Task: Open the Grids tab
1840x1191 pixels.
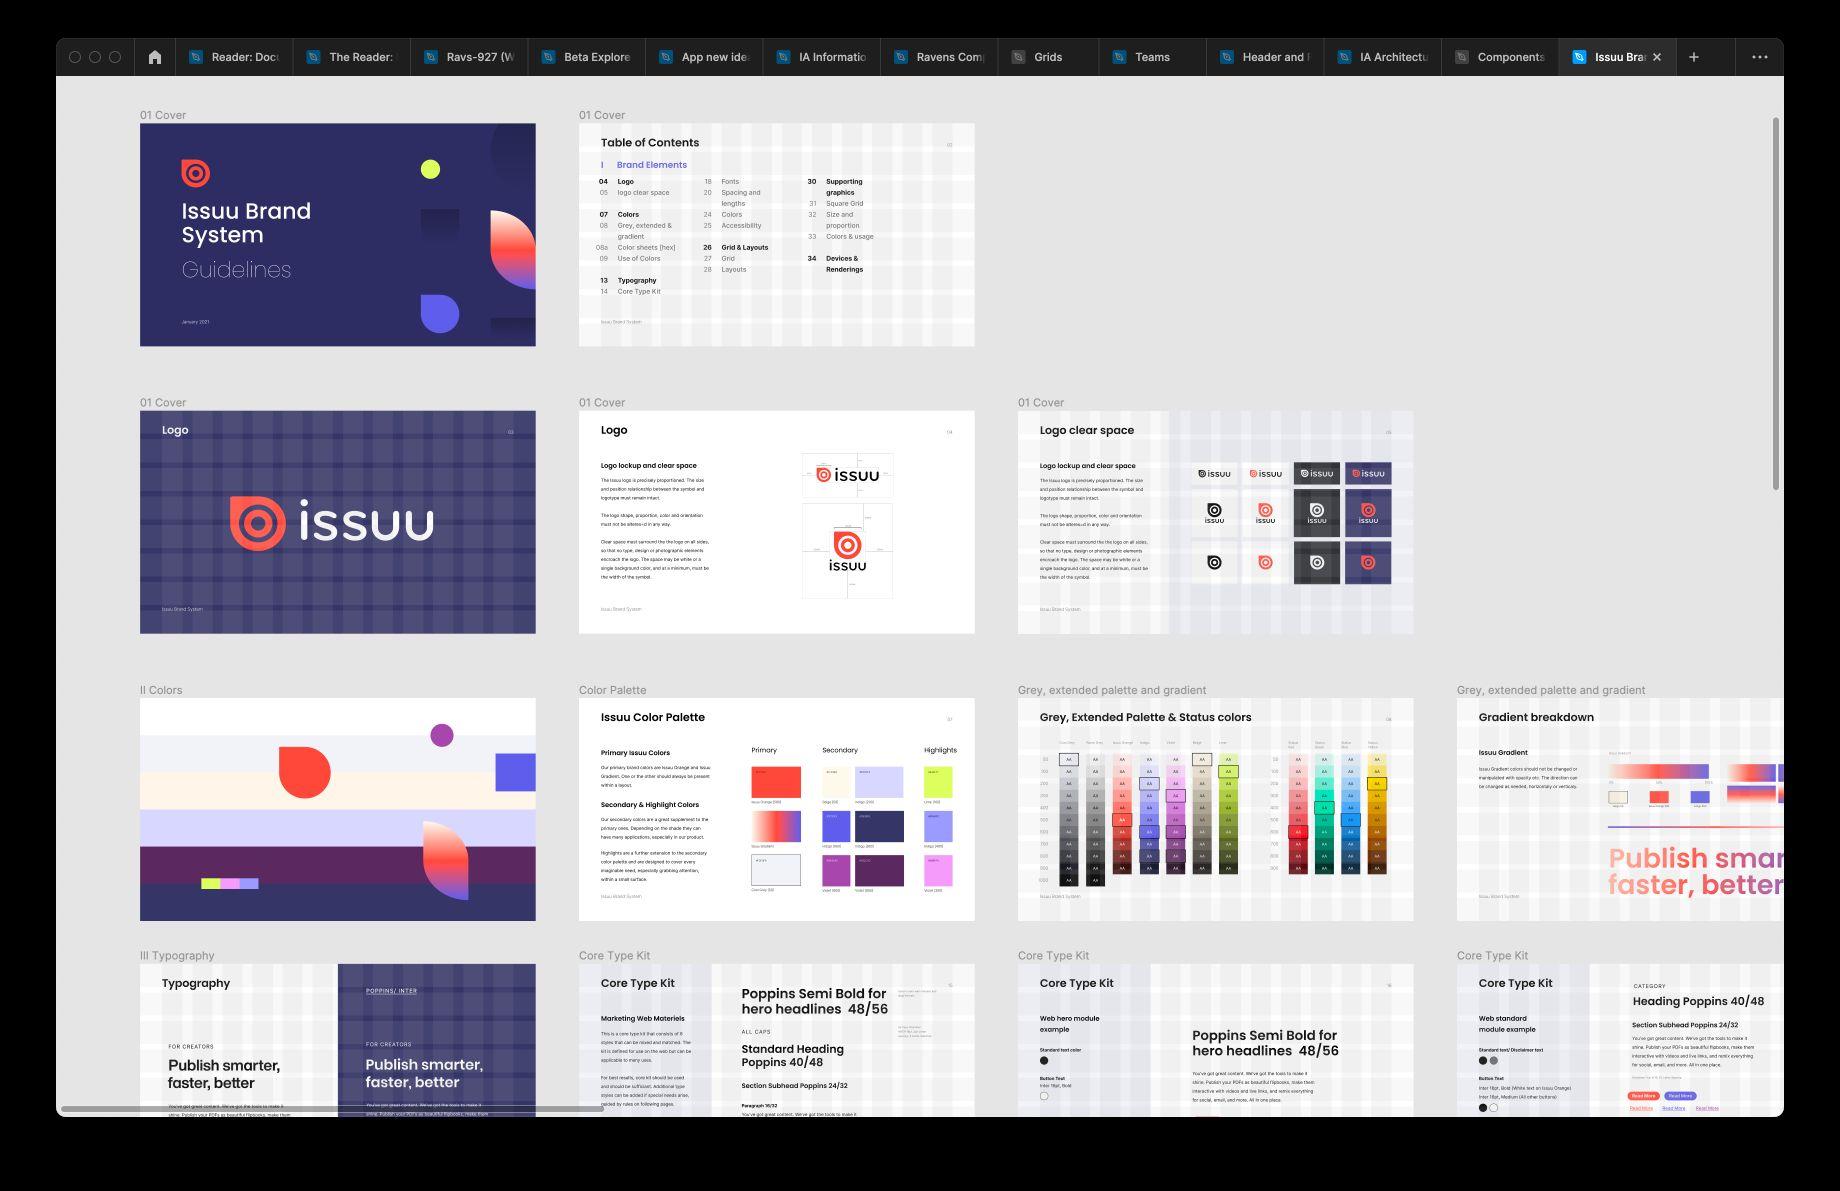Action: (x=1047, y=57)
